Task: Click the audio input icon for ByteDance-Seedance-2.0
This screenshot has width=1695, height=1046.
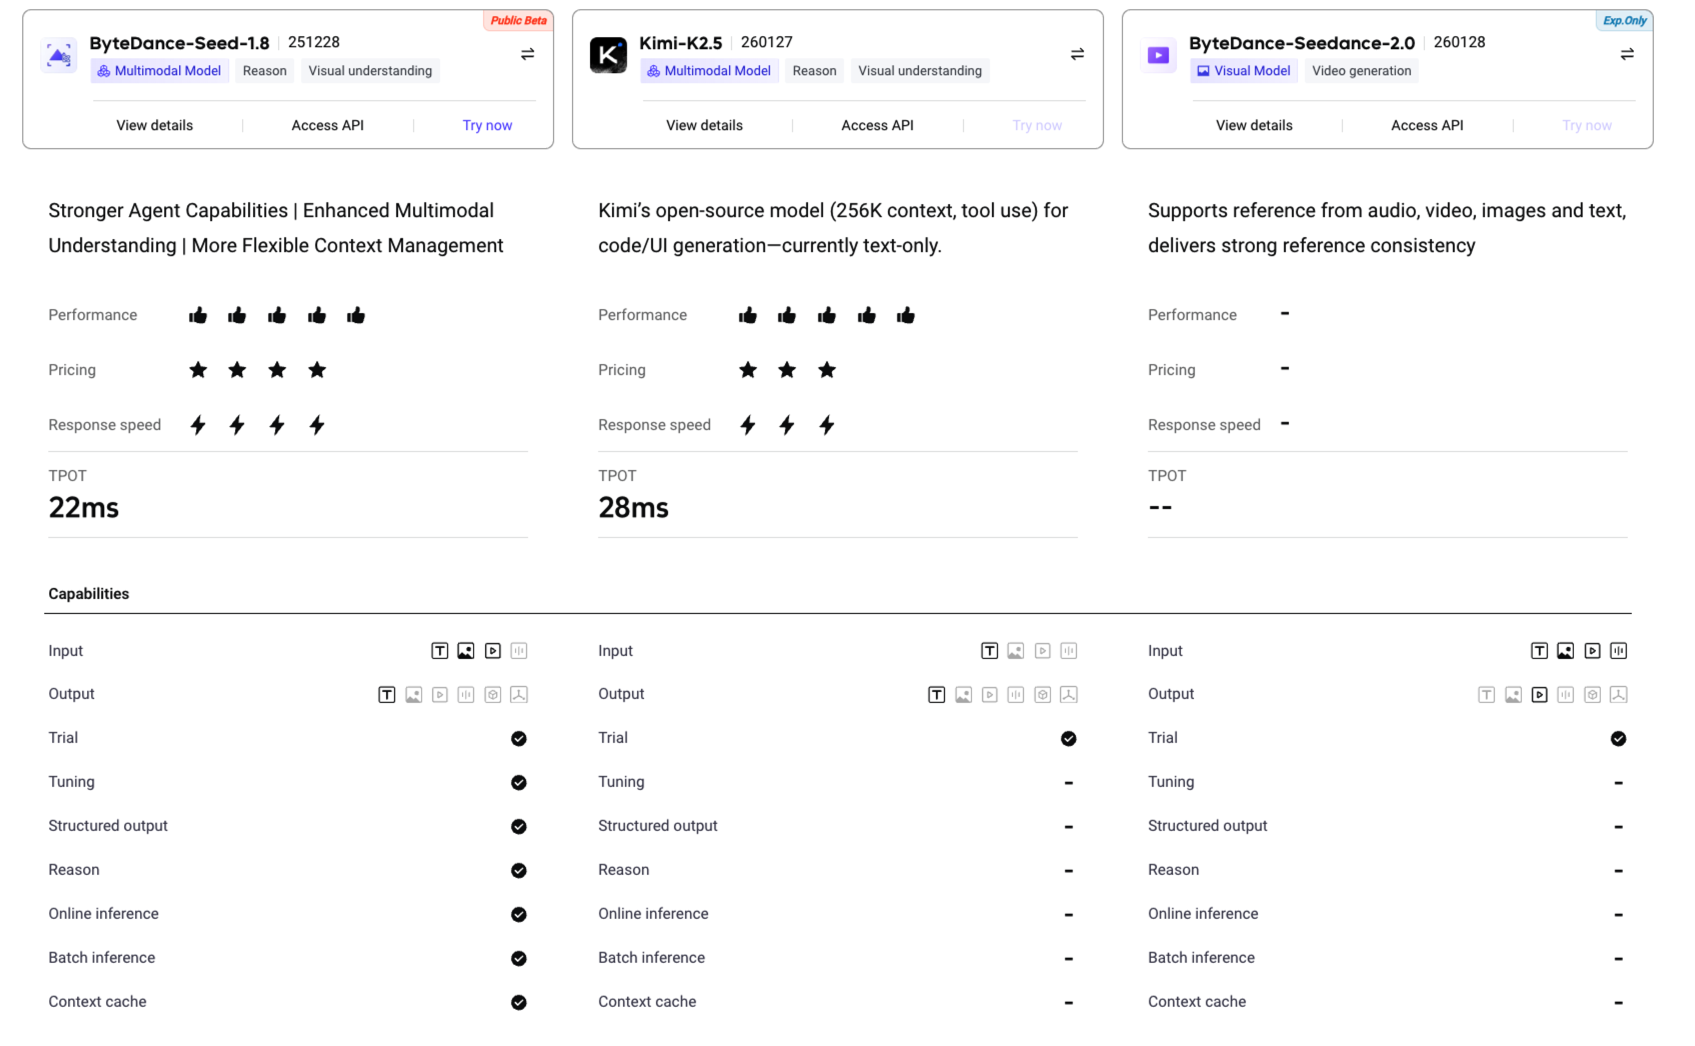Action: pos(1618,651)
